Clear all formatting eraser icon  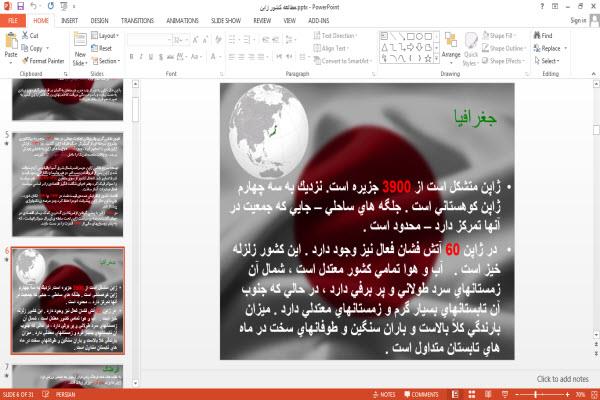click(218, 40)
